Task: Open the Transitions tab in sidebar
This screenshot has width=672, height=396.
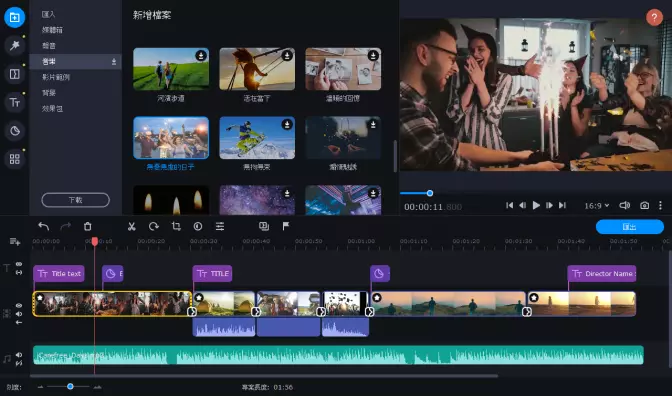Action: (x=15, y=74)
